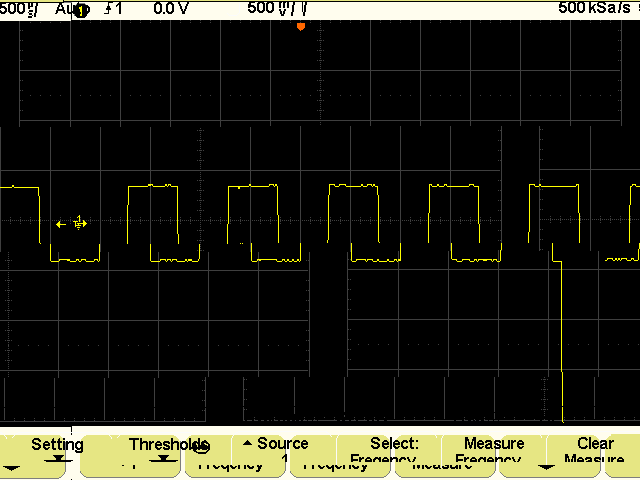640x480 pixels.
Task: Select the yellow channel 1 badge
Action: coord(82,11)
